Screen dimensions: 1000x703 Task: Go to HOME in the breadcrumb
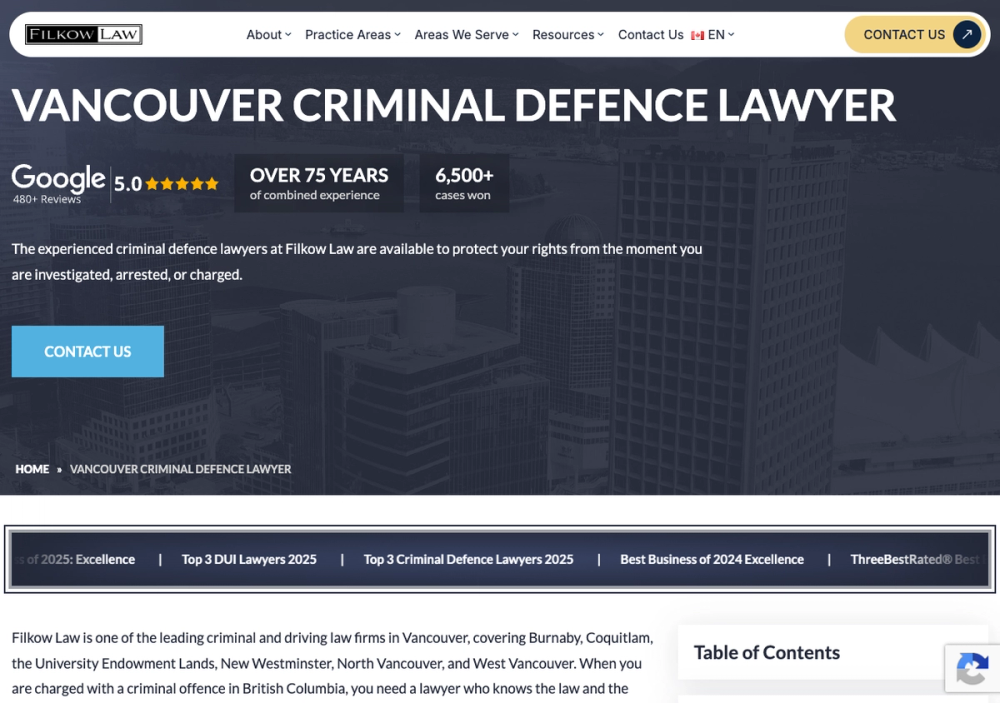point(32,470)
